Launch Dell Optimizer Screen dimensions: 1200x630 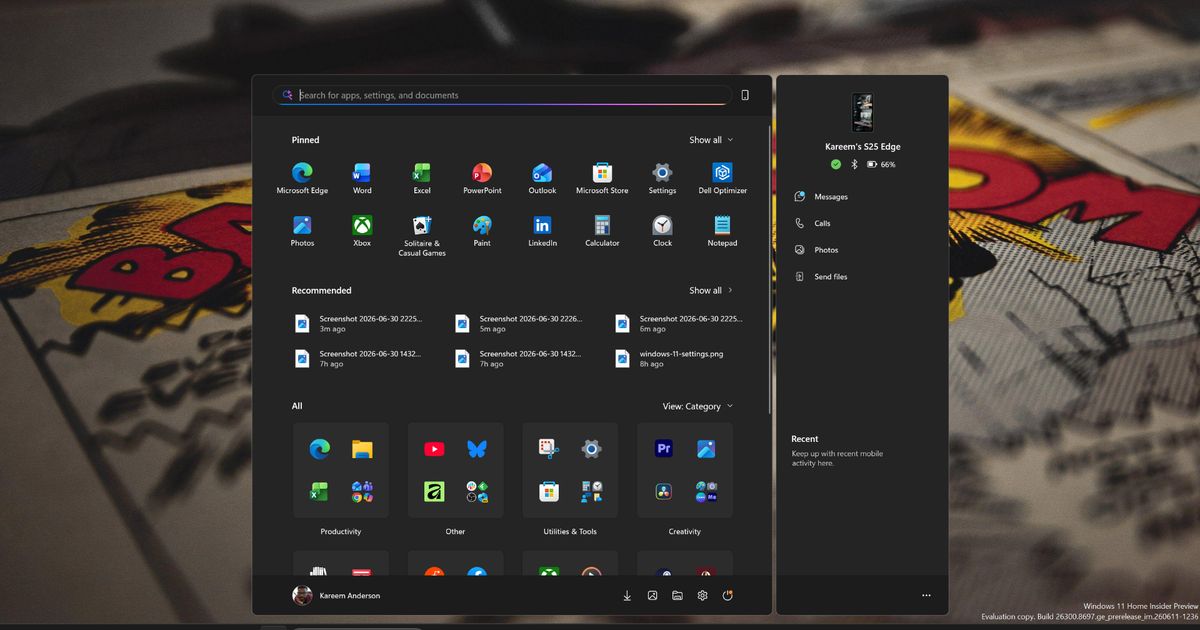[x=722, y=178]
